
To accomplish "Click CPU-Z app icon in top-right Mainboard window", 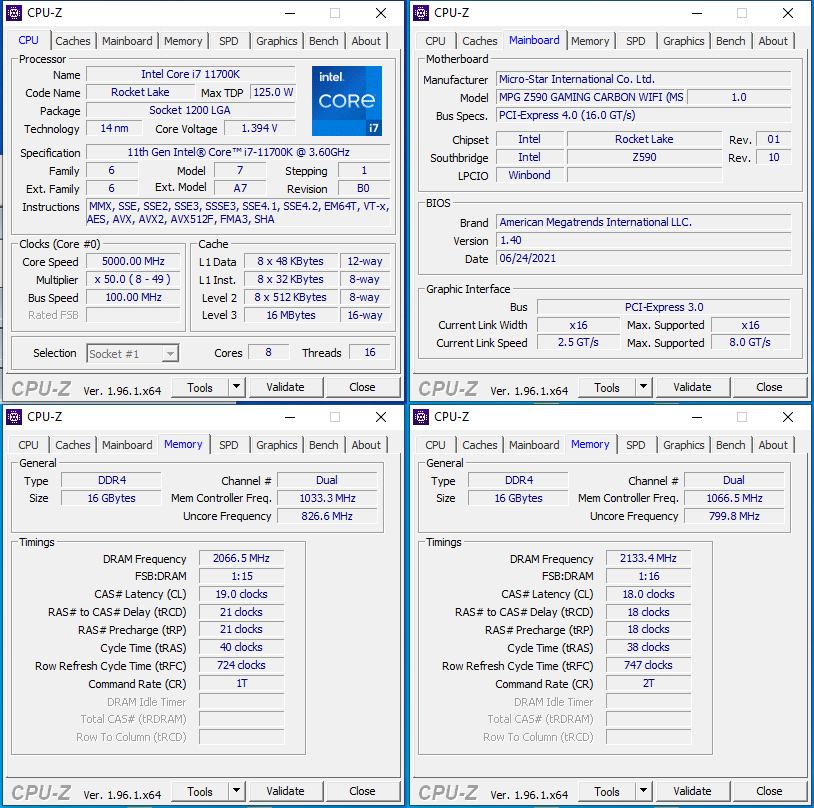I will (x=420, y=13).
